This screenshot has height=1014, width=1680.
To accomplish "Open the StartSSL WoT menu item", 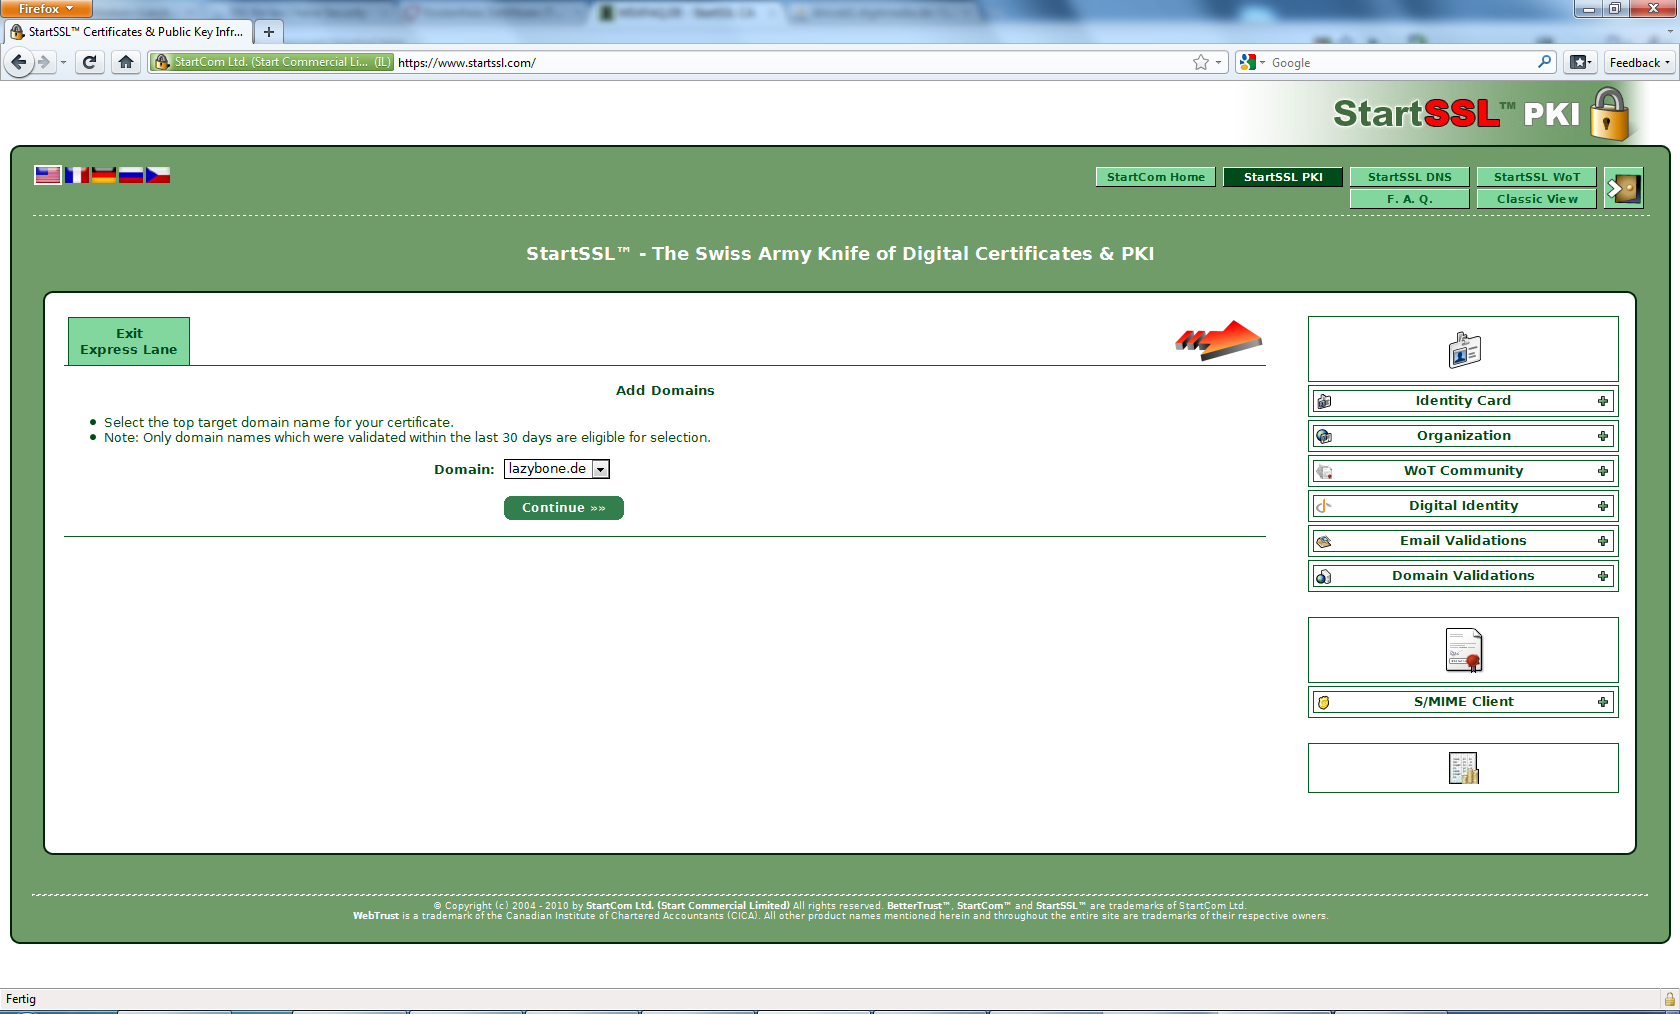I will [x=1537, y=177].
